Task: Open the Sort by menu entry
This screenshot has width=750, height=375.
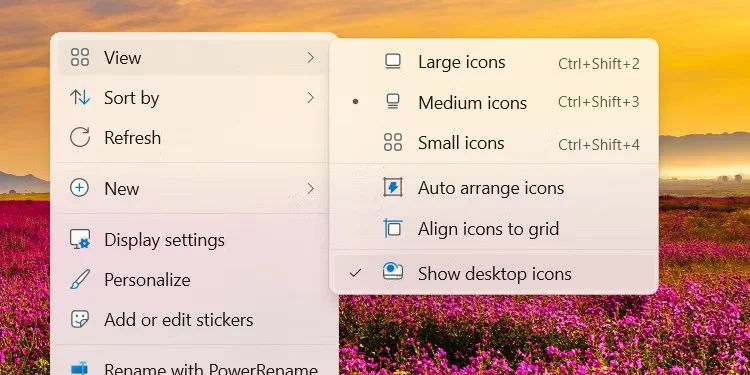Action: 195,98
